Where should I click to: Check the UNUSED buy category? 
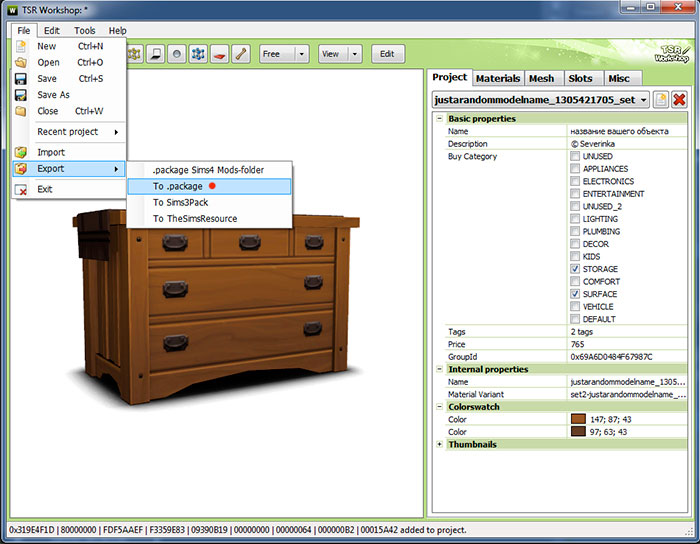pyautogui.click(x=575, y=156)
